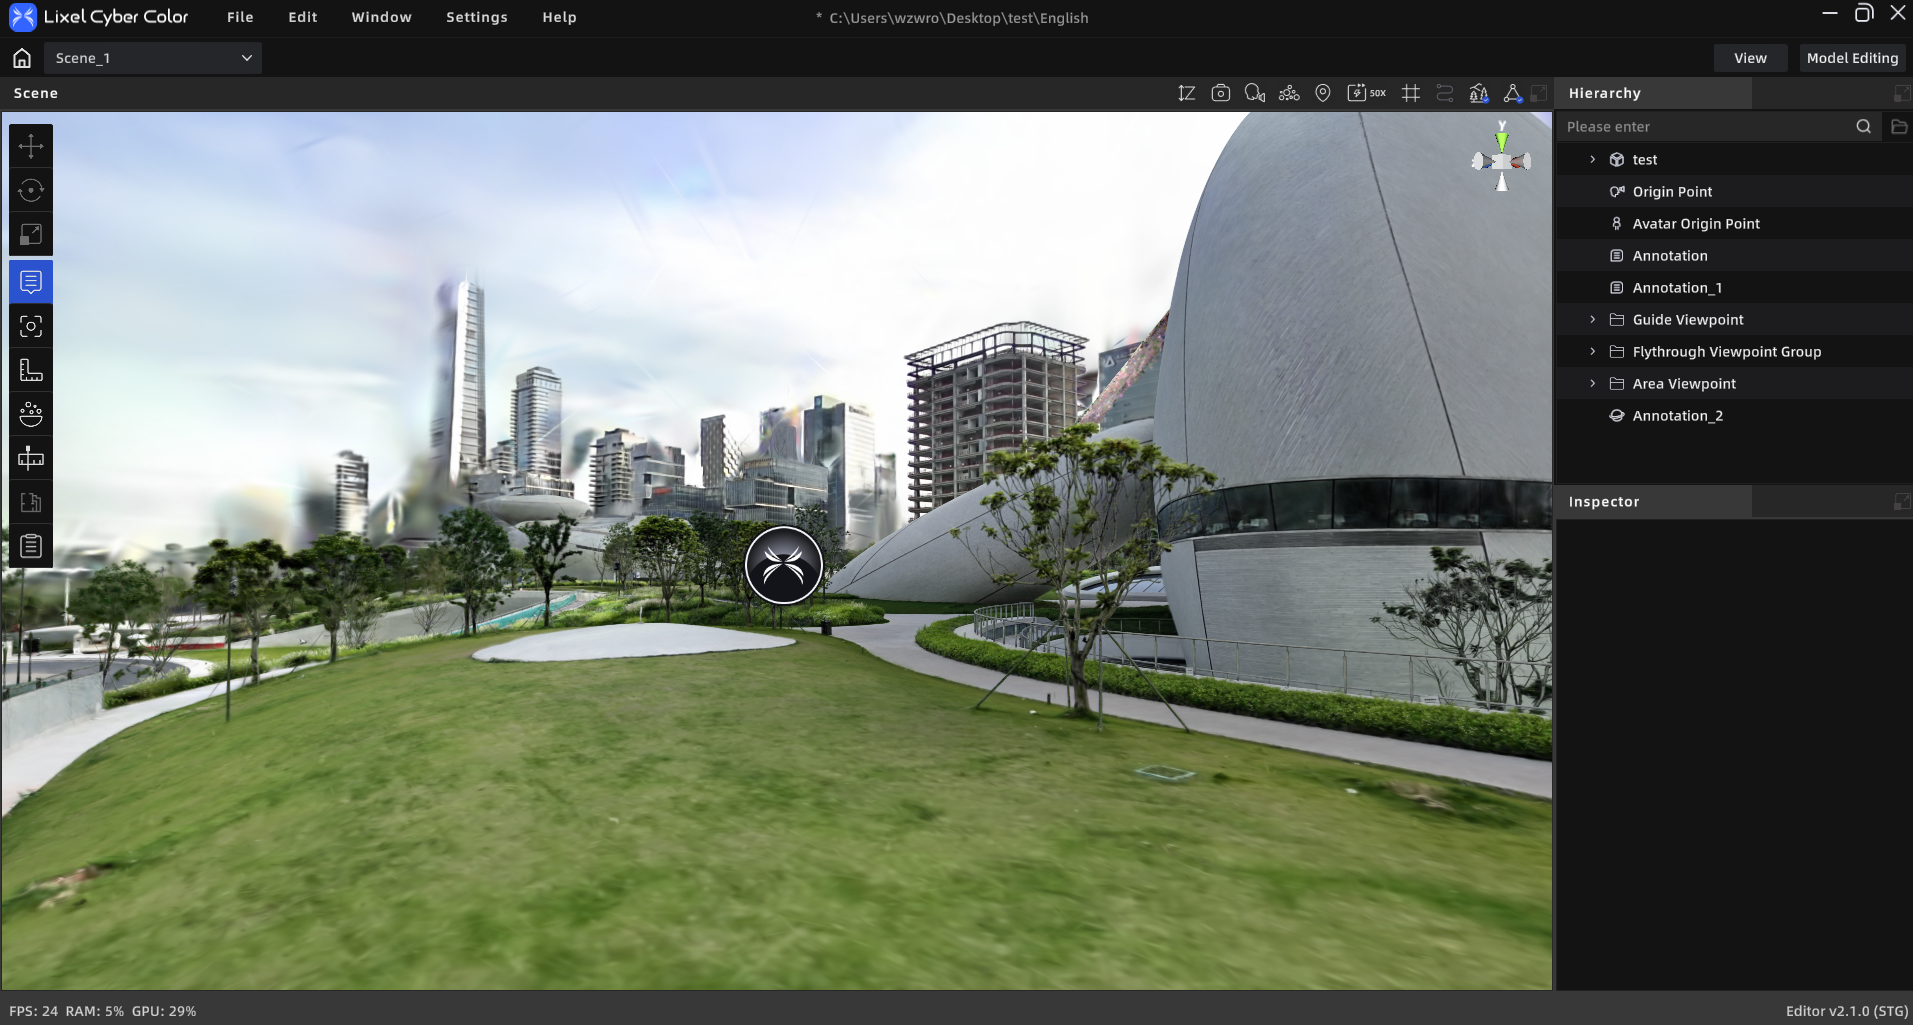The height and width of the screenshot is (1025, 1913).
Task: Select Flythrough Viewpoint Group row
Action: click(x=1734, y=351)
